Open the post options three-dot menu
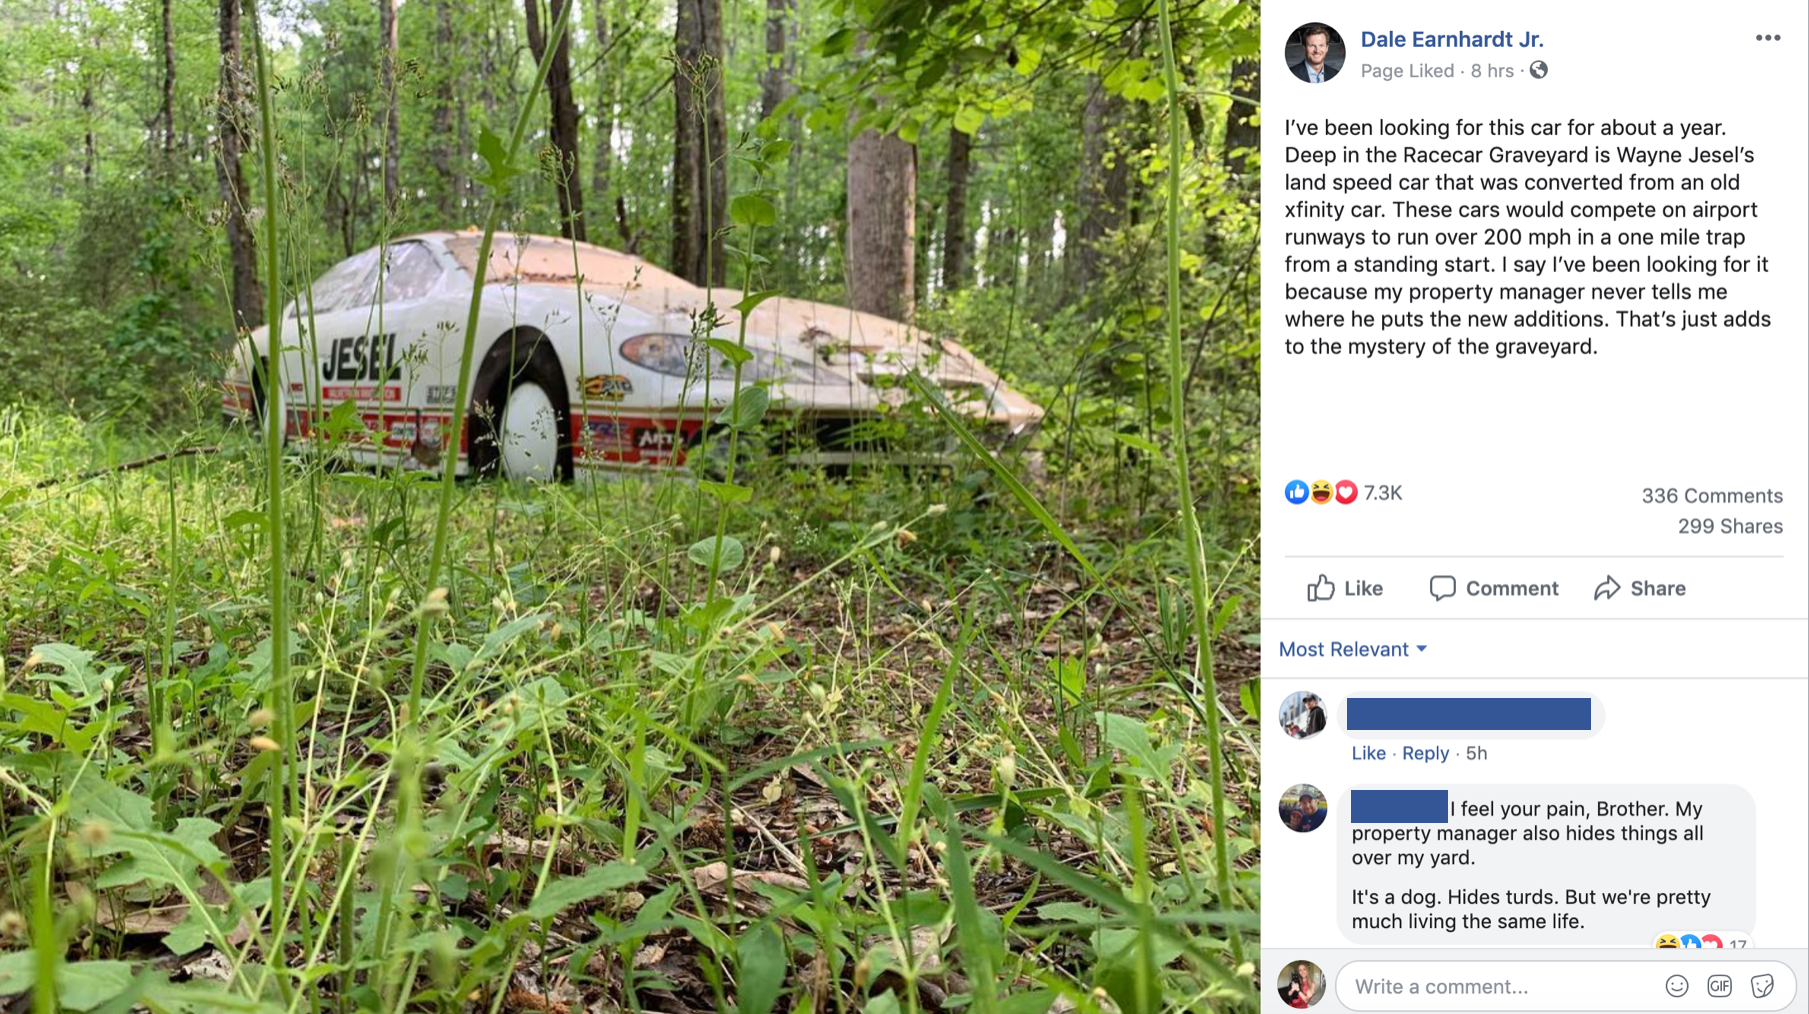Image resolution: width=1809 pixels, height=1014 pixels. (1767, 38)
